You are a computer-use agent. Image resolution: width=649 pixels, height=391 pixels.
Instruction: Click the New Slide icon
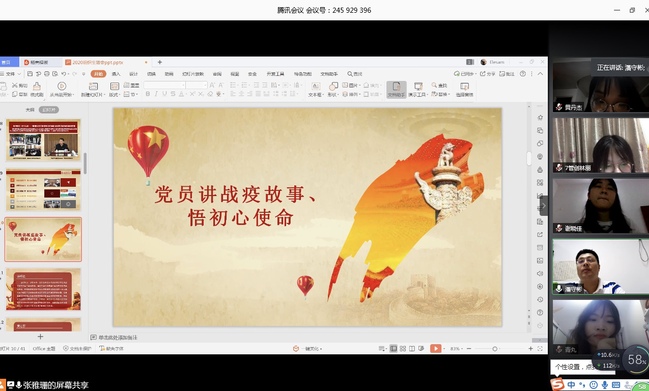[94, 86]
